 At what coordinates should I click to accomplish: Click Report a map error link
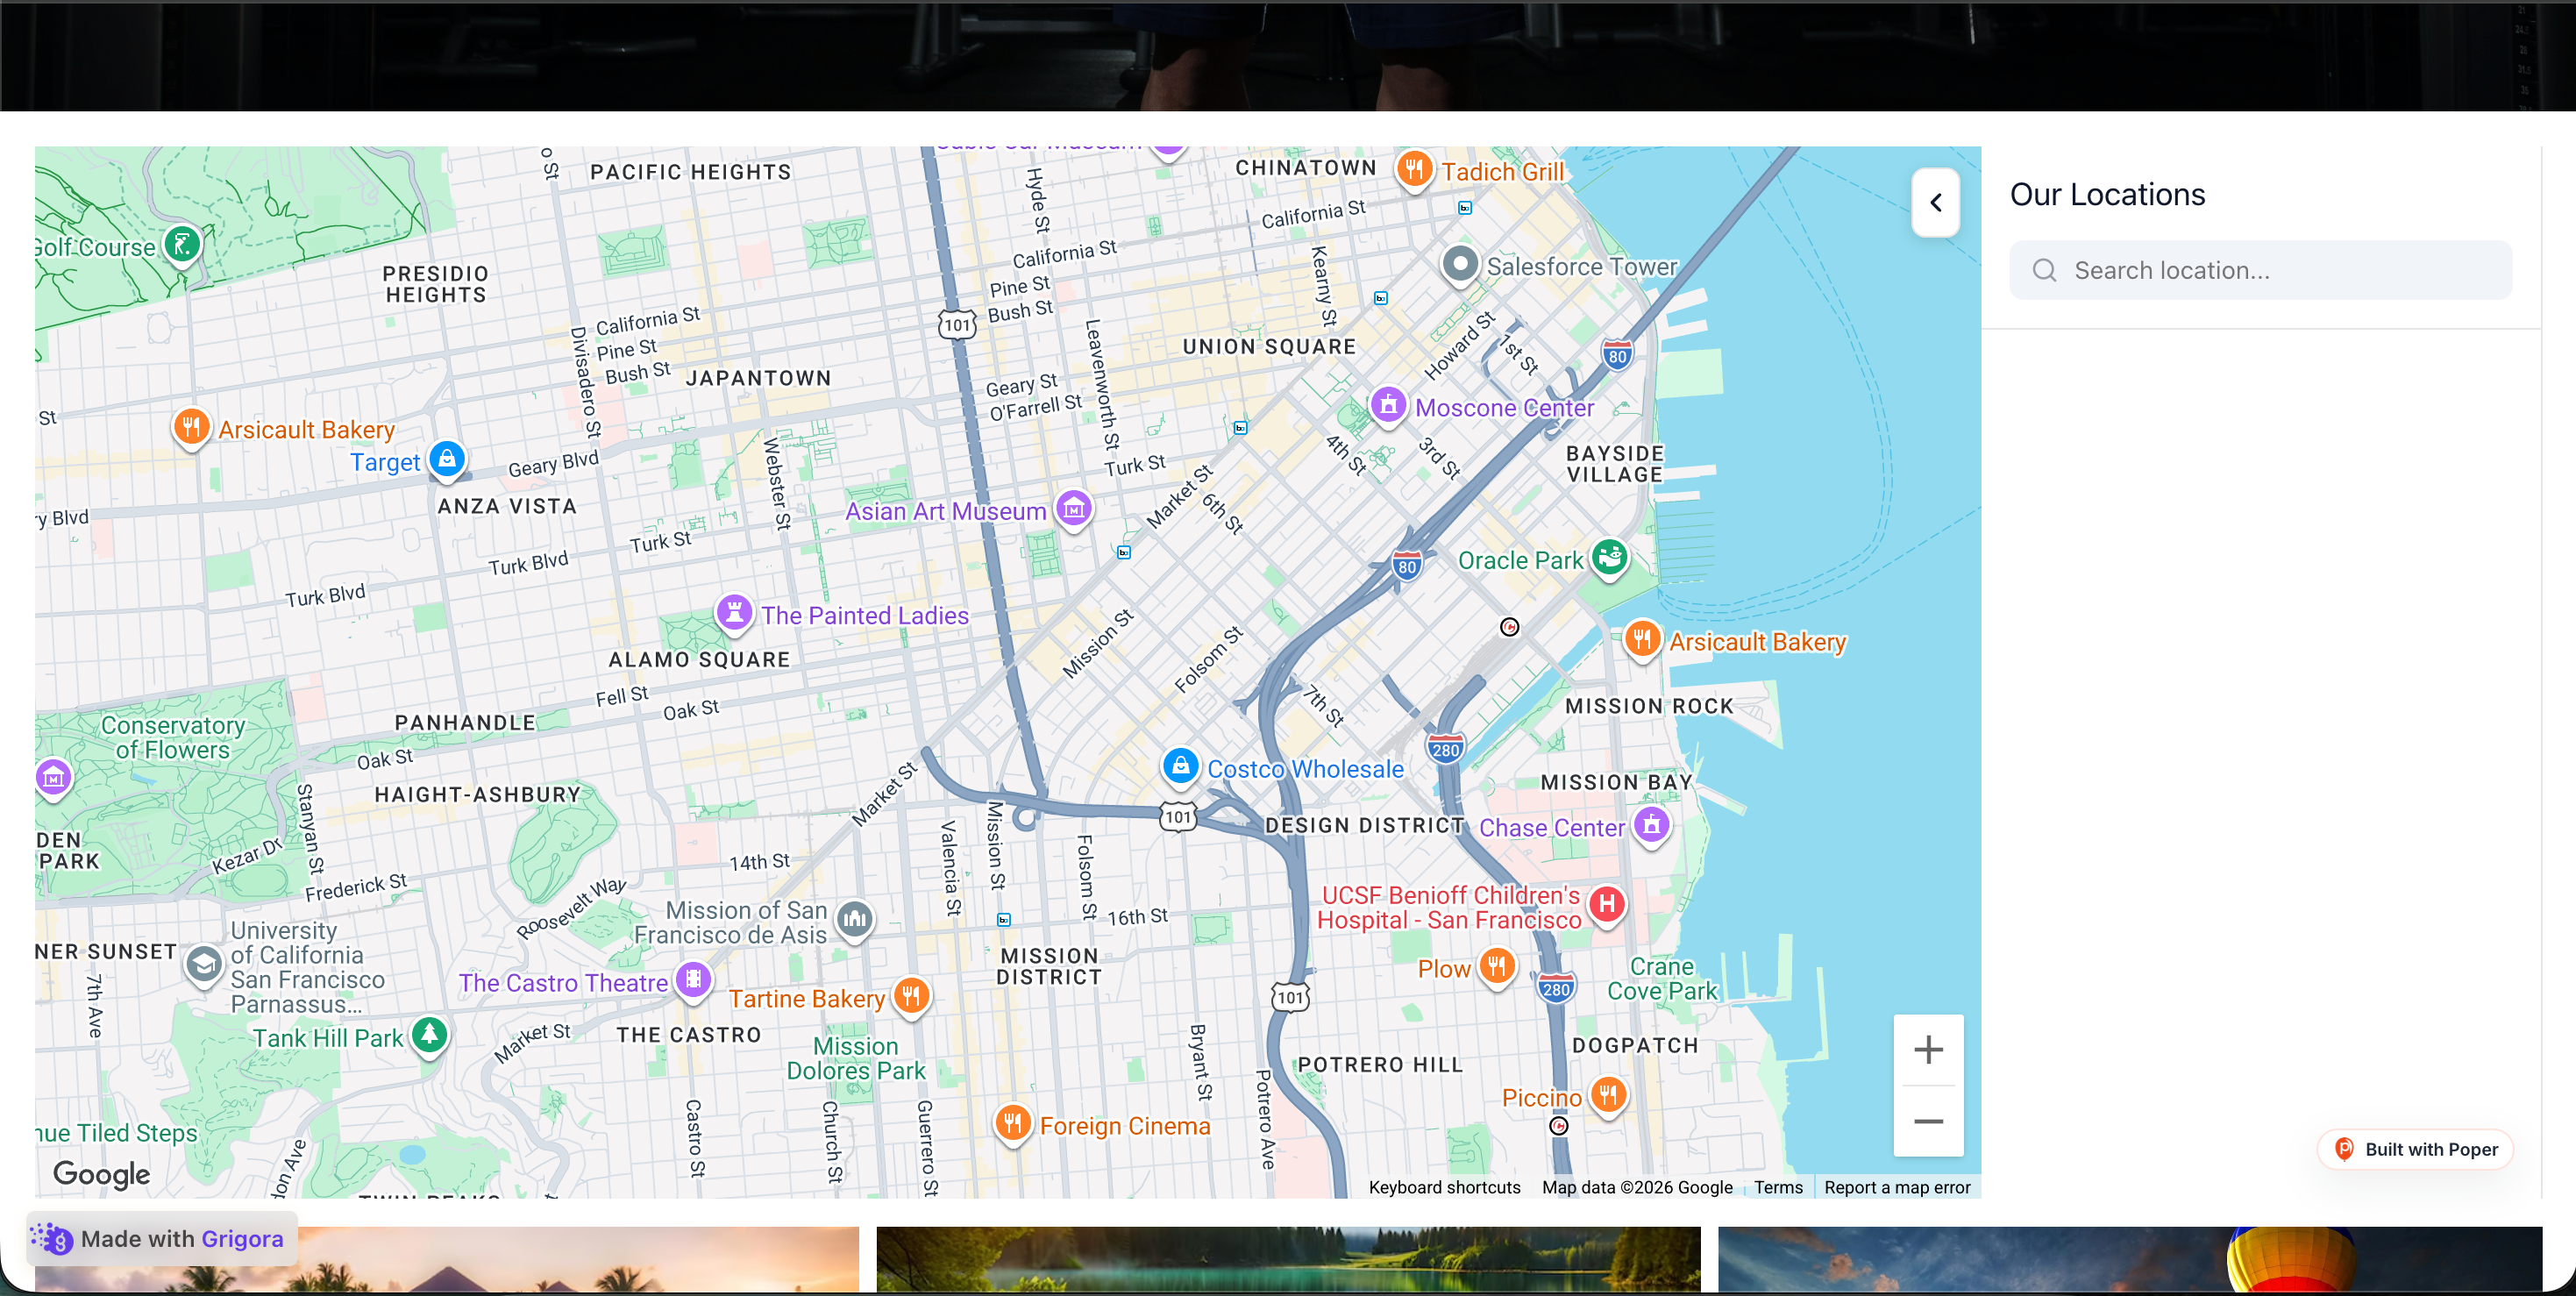[x=1896, y=1187]
